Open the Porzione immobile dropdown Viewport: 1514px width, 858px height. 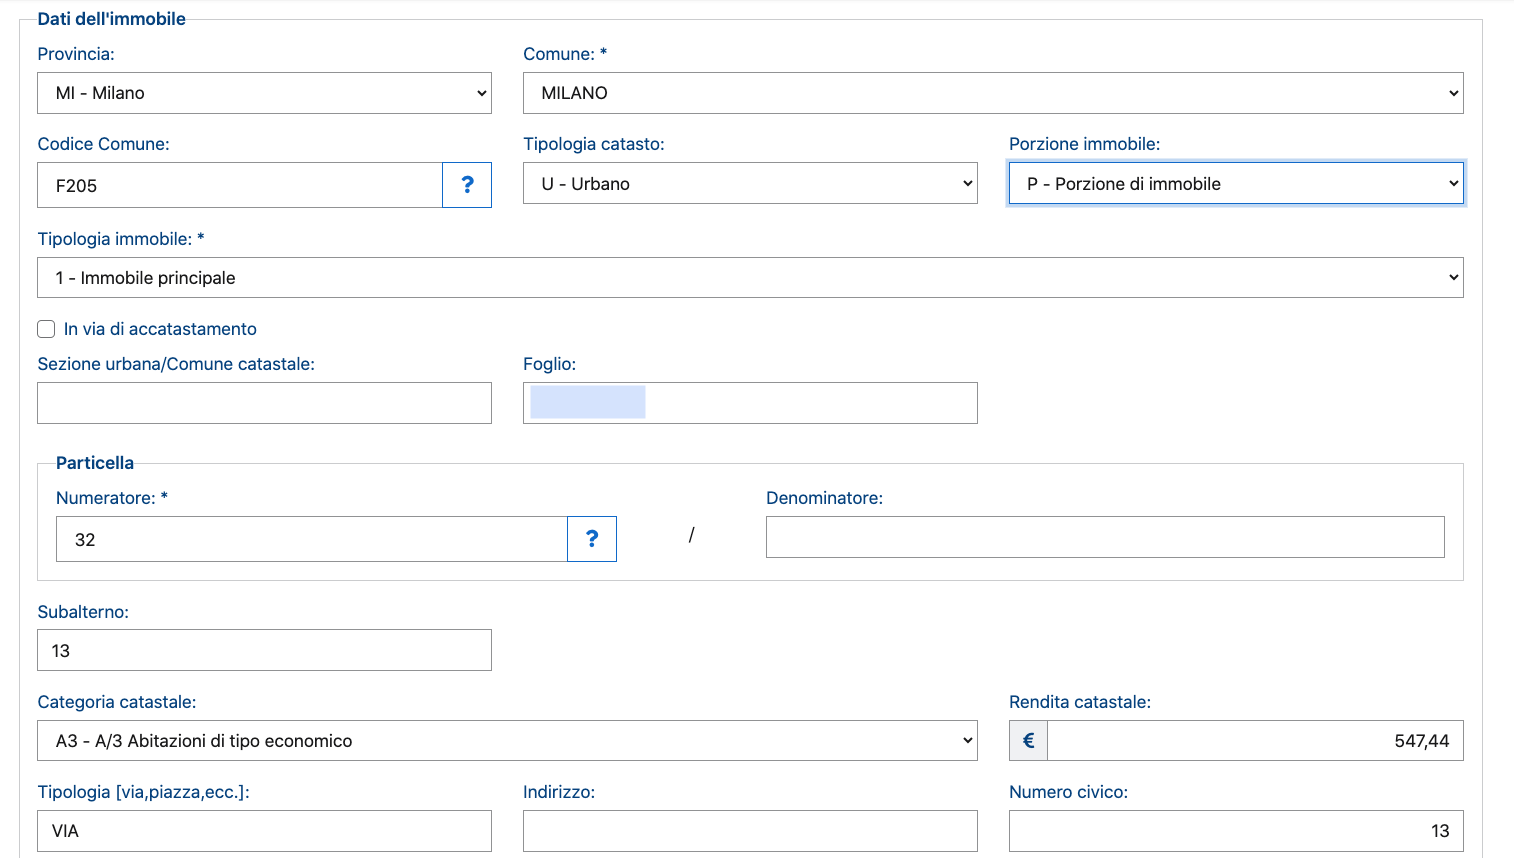1235,184
